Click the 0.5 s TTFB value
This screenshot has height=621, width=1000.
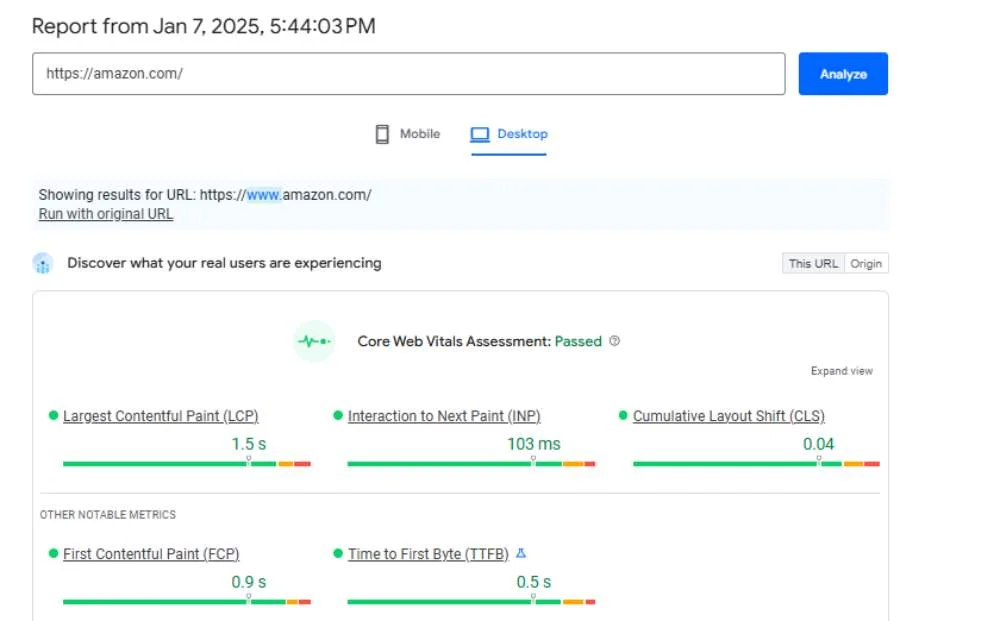point(534,582)
